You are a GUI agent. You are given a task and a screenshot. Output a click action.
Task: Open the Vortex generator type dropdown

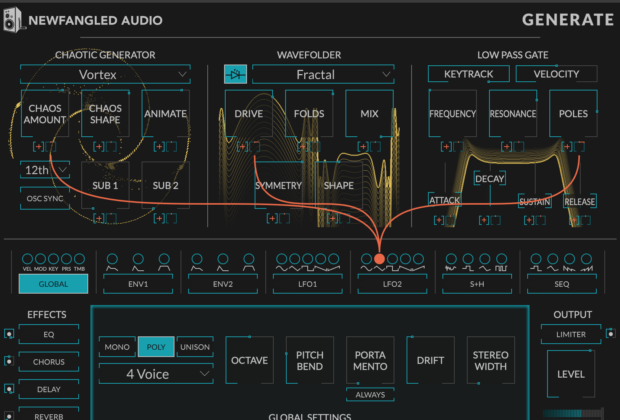105,74
